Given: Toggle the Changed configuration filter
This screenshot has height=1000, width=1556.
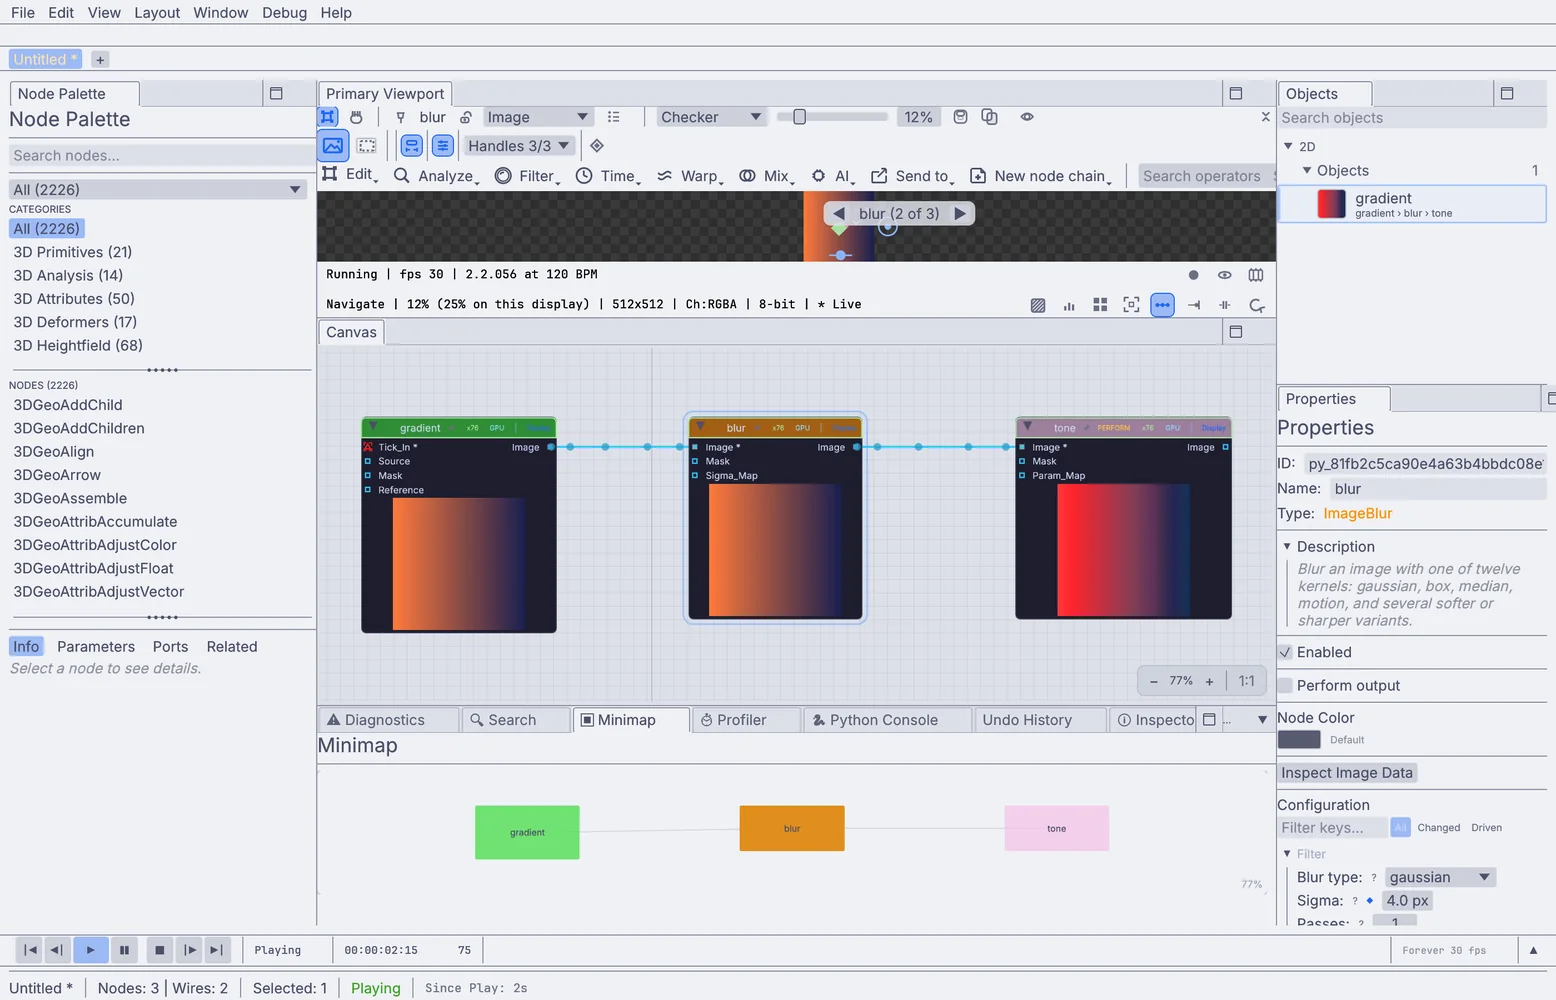Looking at the screenshot, I should [1439, 828].
